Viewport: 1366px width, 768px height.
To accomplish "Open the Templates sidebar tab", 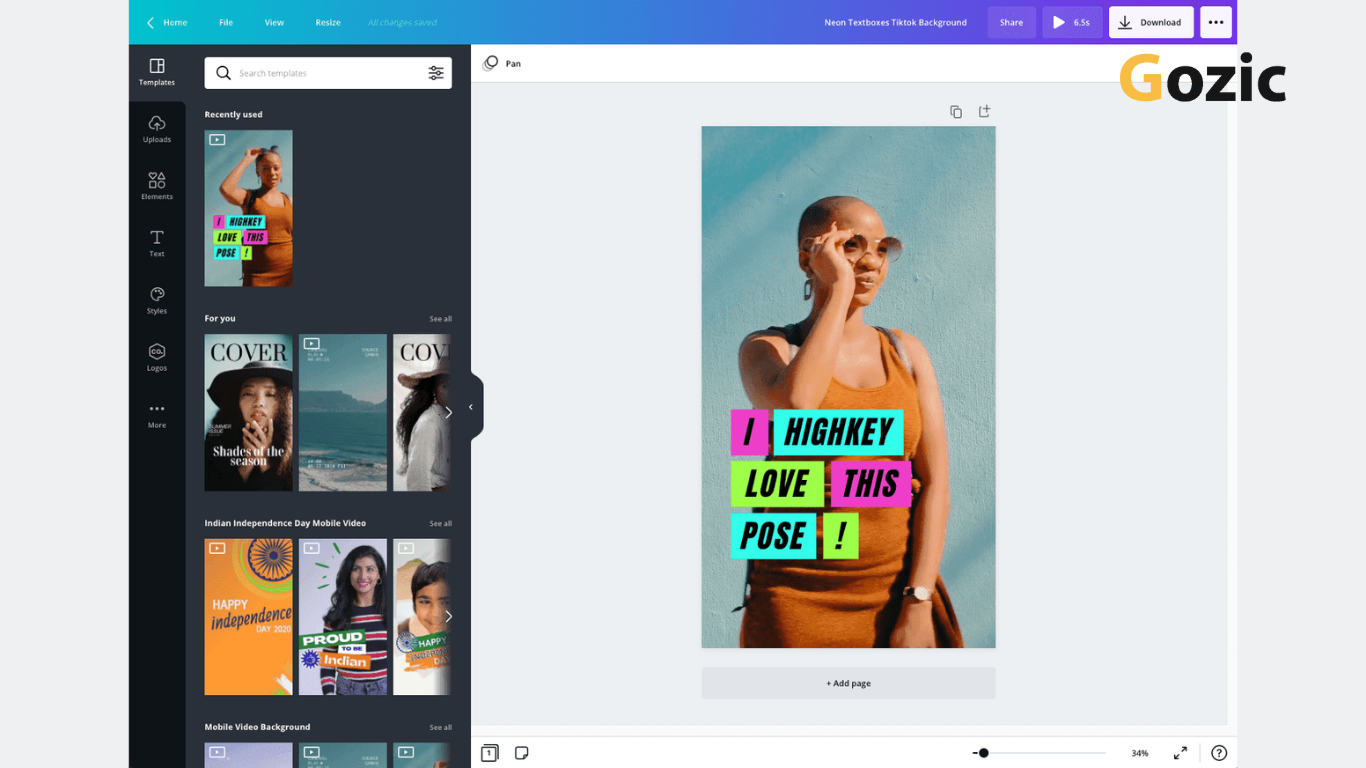I will [x=157, y=72].
